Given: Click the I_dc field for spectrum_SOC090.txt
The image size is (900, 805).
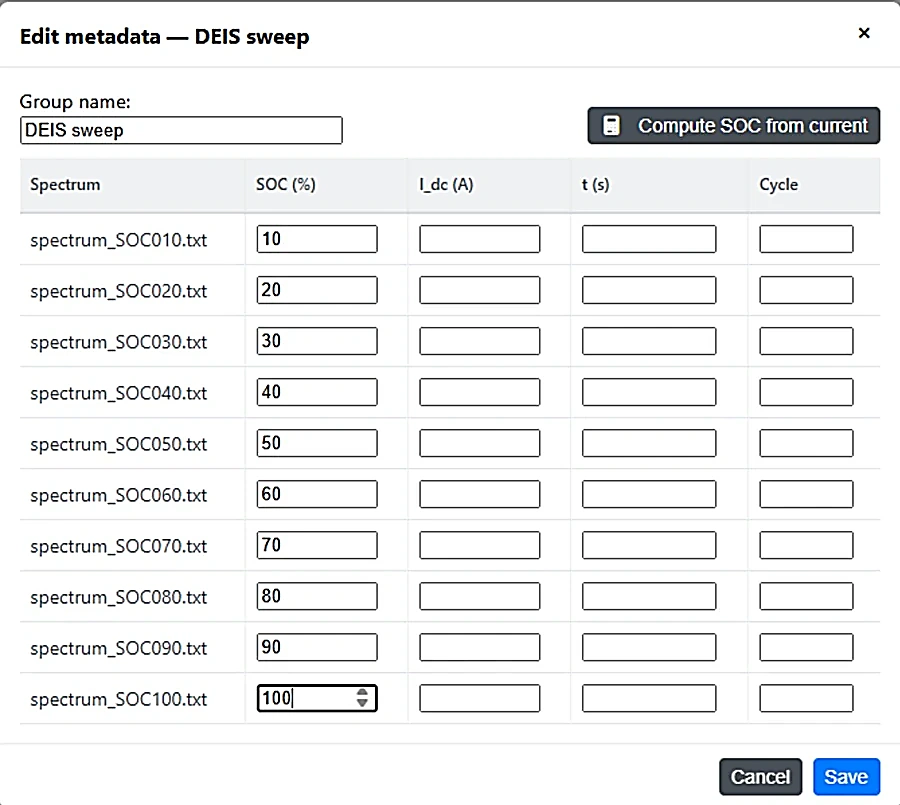Looking at the screenshot, I should coord(480,648).
